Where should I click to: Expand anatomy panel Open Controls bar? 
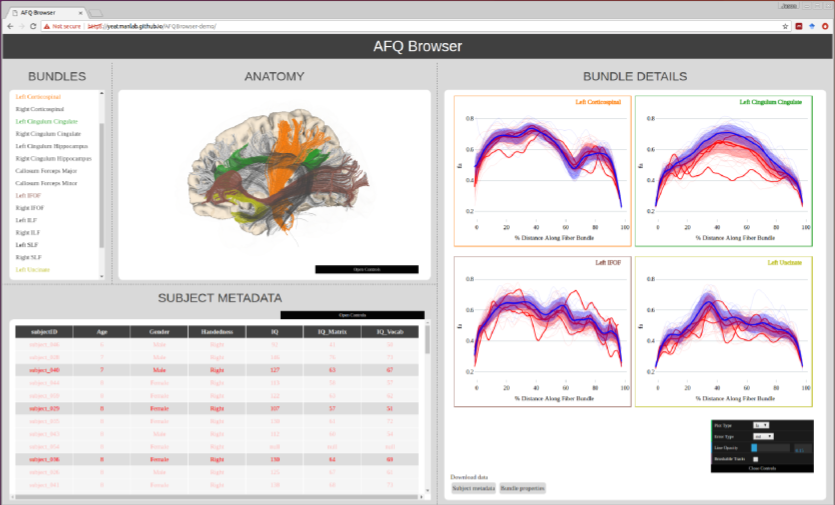[x=366, y=269]
